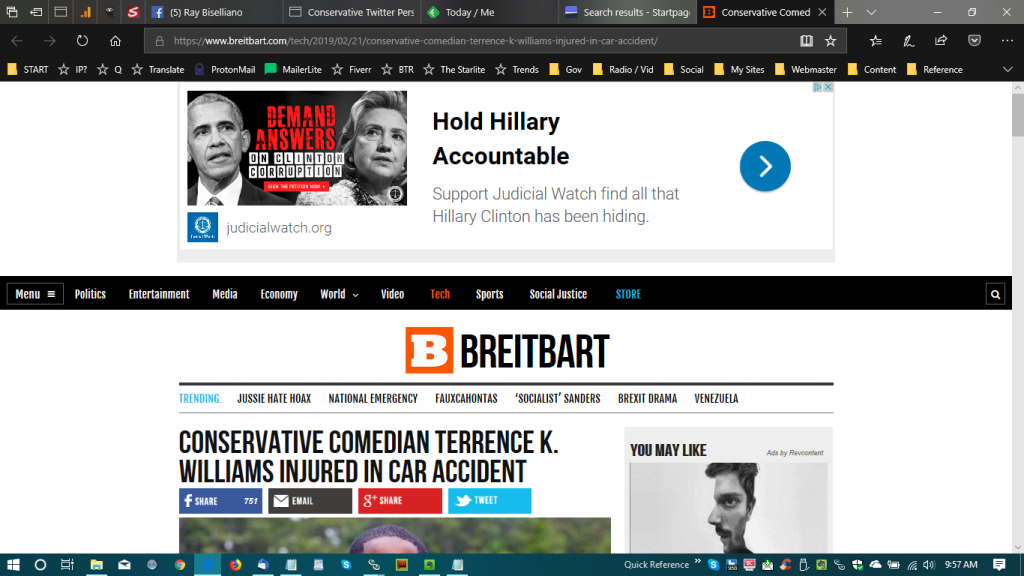This screenshot has height=576, width=1024.
Task: Open the Jussie Hate Hoax trending link
Action: click(274, 398)
